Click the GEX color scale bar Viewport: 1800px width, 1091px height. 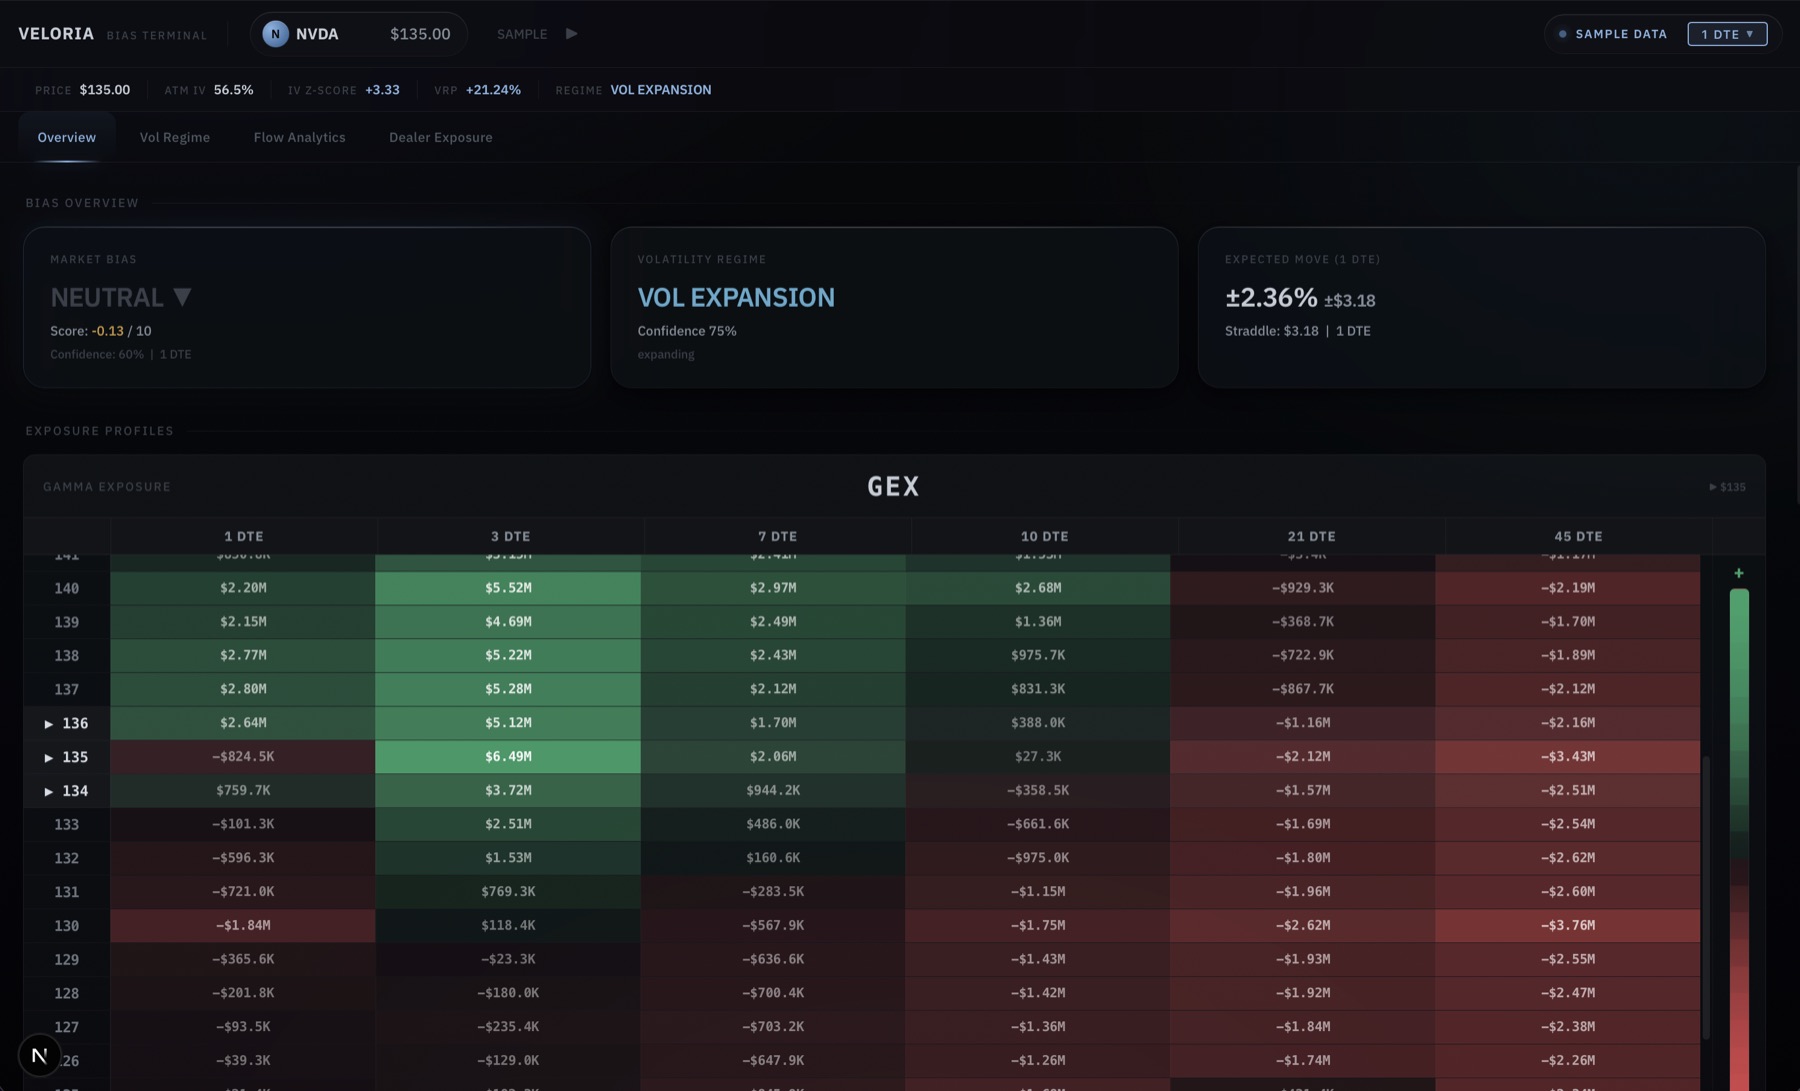pyautogui.click(x=1739, y=840)
